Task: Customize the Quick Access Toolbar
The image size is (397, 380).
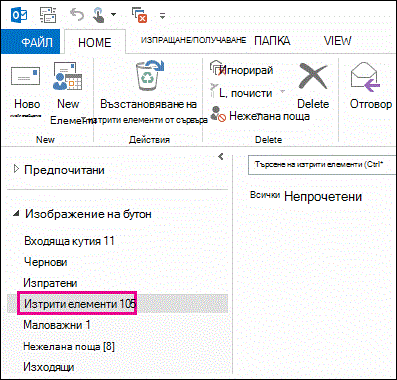Action: click(x=162, y=15)
